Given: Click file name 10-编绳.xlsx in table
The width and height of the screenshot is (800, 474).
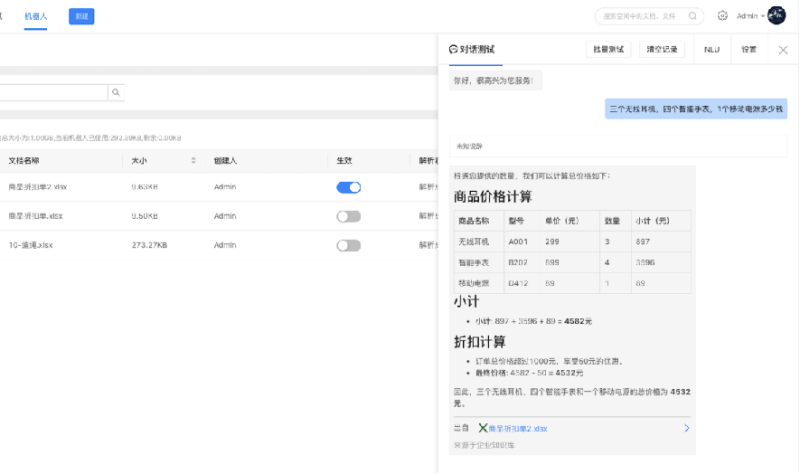Looking at the screenshot, I should click(31, 245).
